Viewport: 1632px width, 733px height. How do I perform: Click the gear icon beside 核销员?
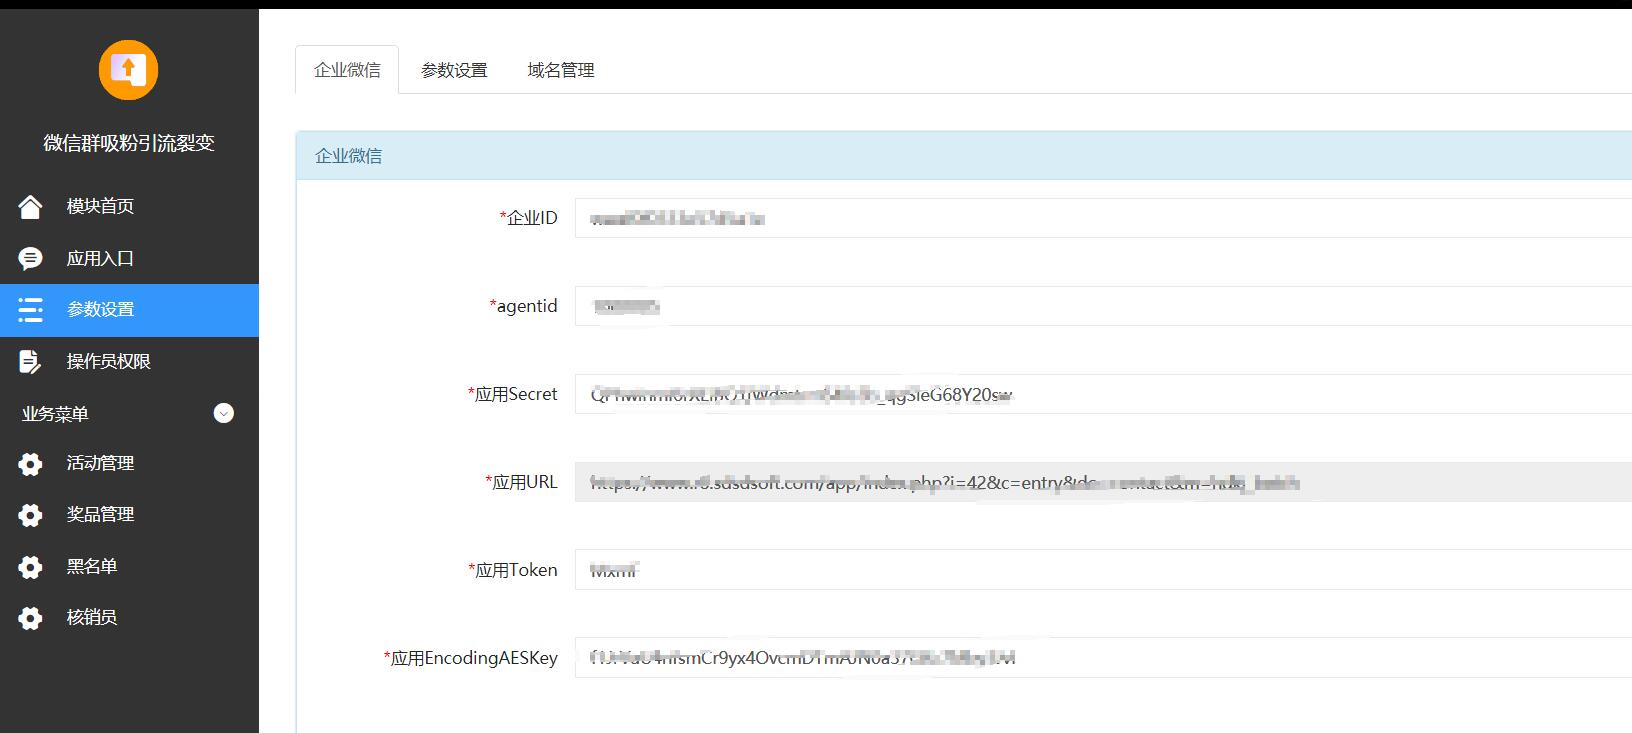pyautogui.click(x=30, y=618)
